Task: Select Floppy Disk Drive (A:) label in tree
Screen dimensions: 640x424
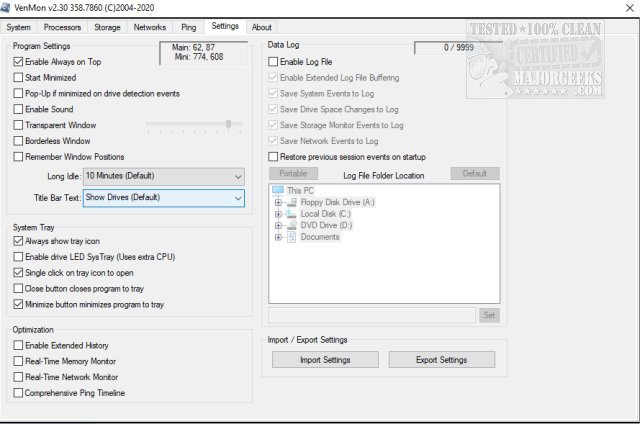Action: point(338,202)
